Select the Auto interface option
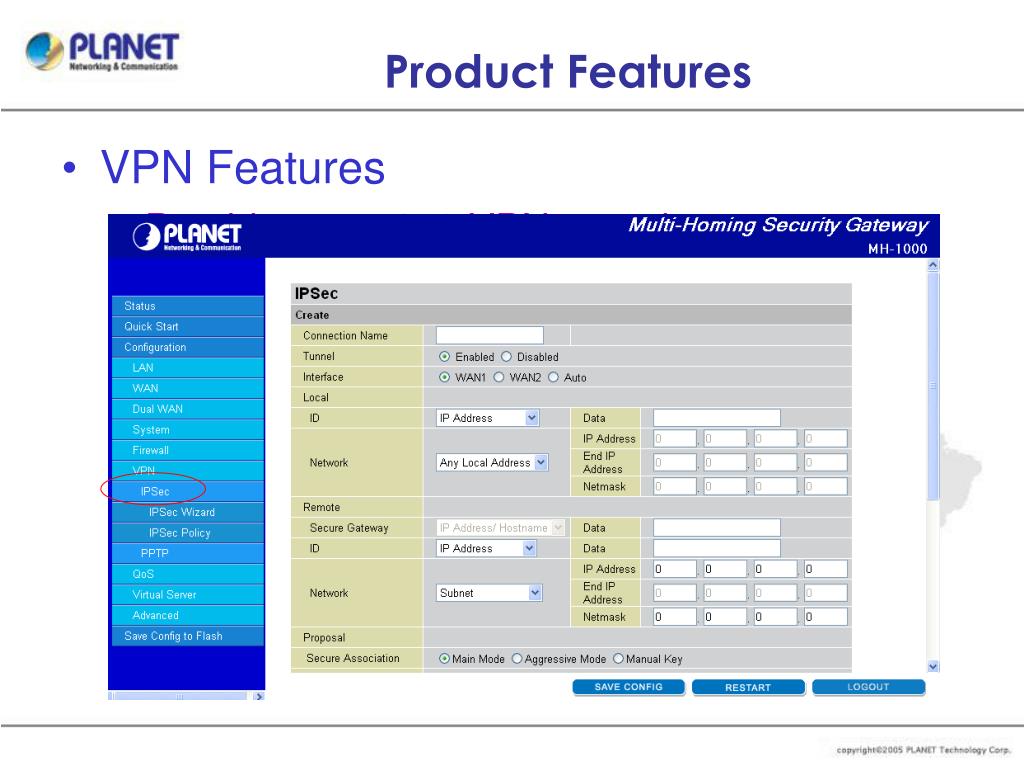This screenshot has height=768, width=1024. click(553, 377)
